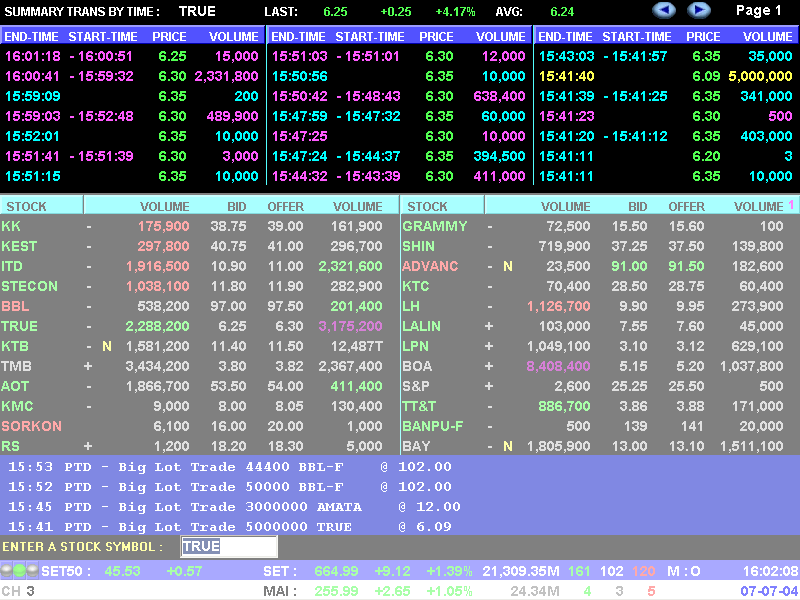Click the left STOCK column header
The height and width of the screenshot is (600, 800).
point(26,207)
